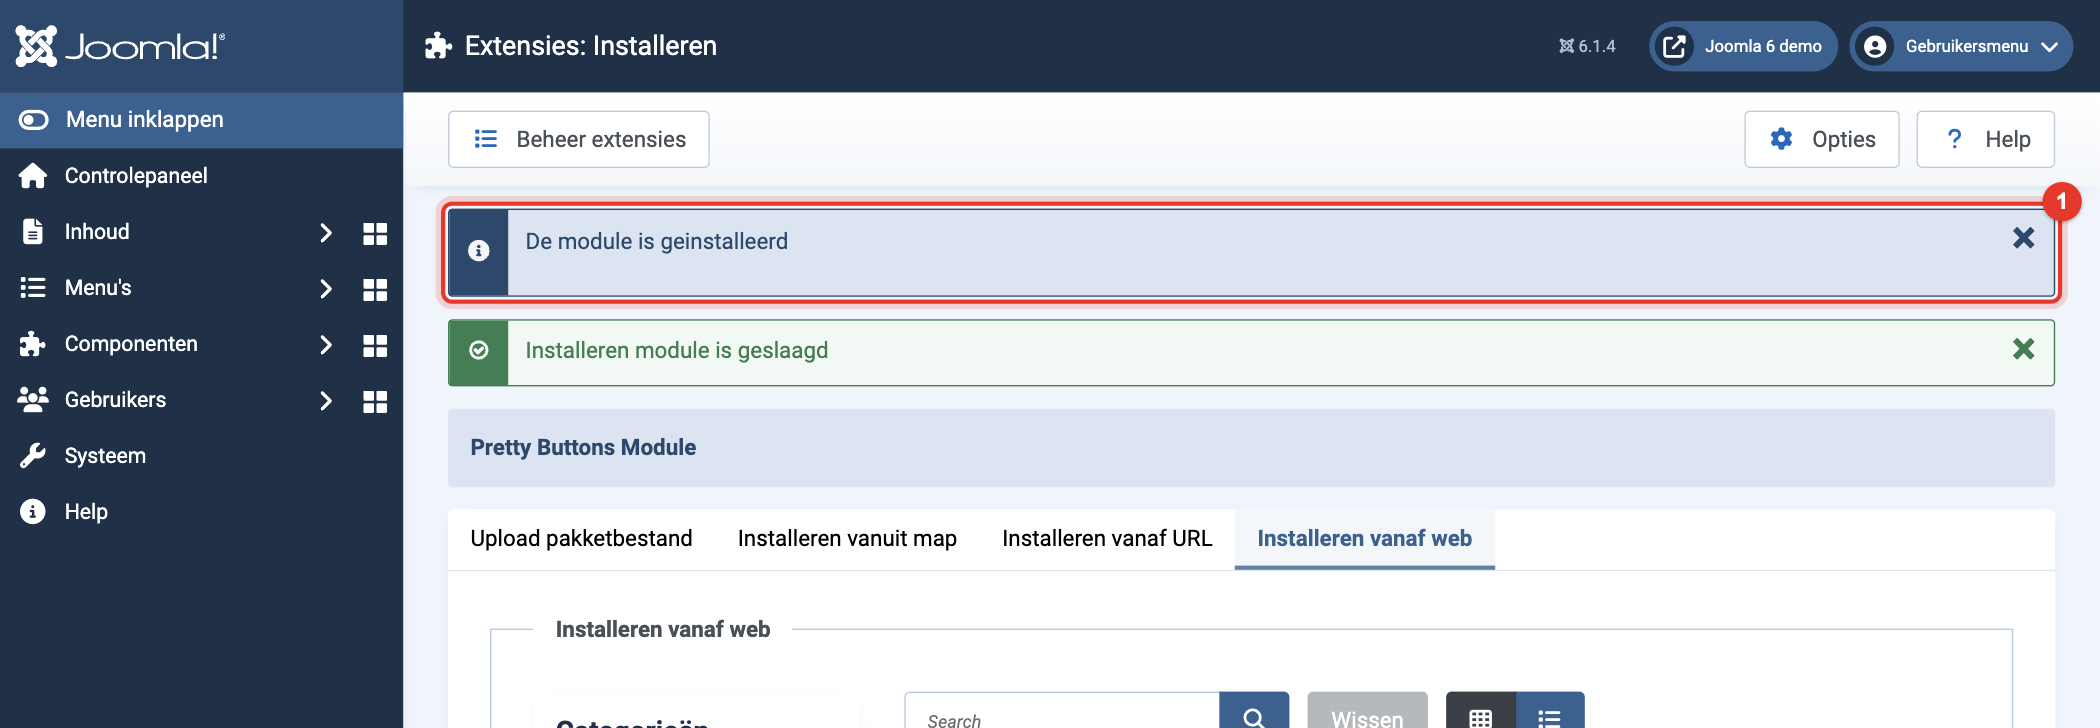Click the green success check icon
The image size is (2100, 728).
[479, 350]
